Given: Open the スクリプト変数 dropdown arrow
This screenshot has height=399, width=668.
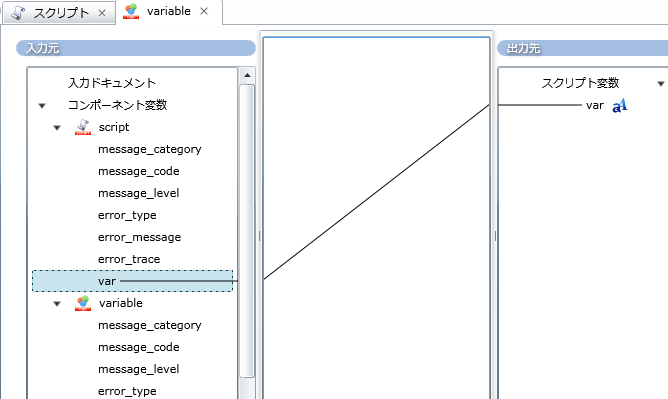Looking at the screenshot, I should 660,83.
